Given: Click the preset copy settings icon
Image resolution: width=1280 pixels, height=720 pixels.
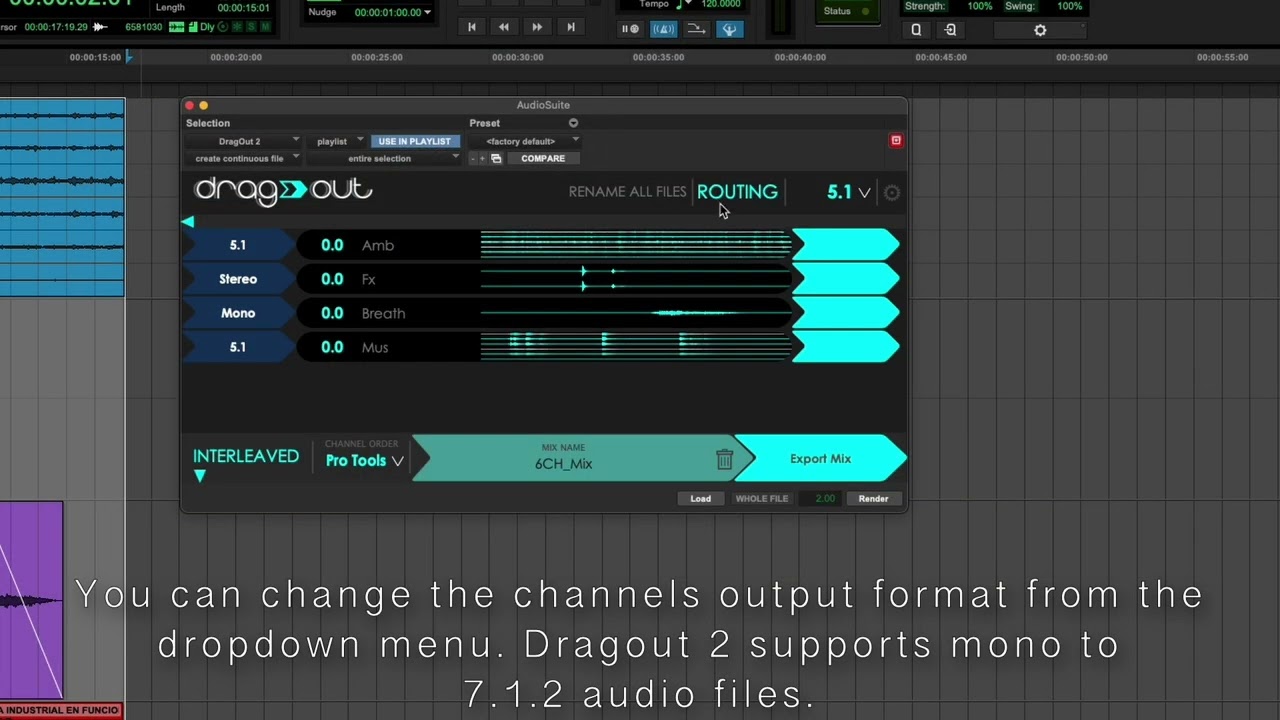Looking at the screenshot, I should (x=496, y=159).
